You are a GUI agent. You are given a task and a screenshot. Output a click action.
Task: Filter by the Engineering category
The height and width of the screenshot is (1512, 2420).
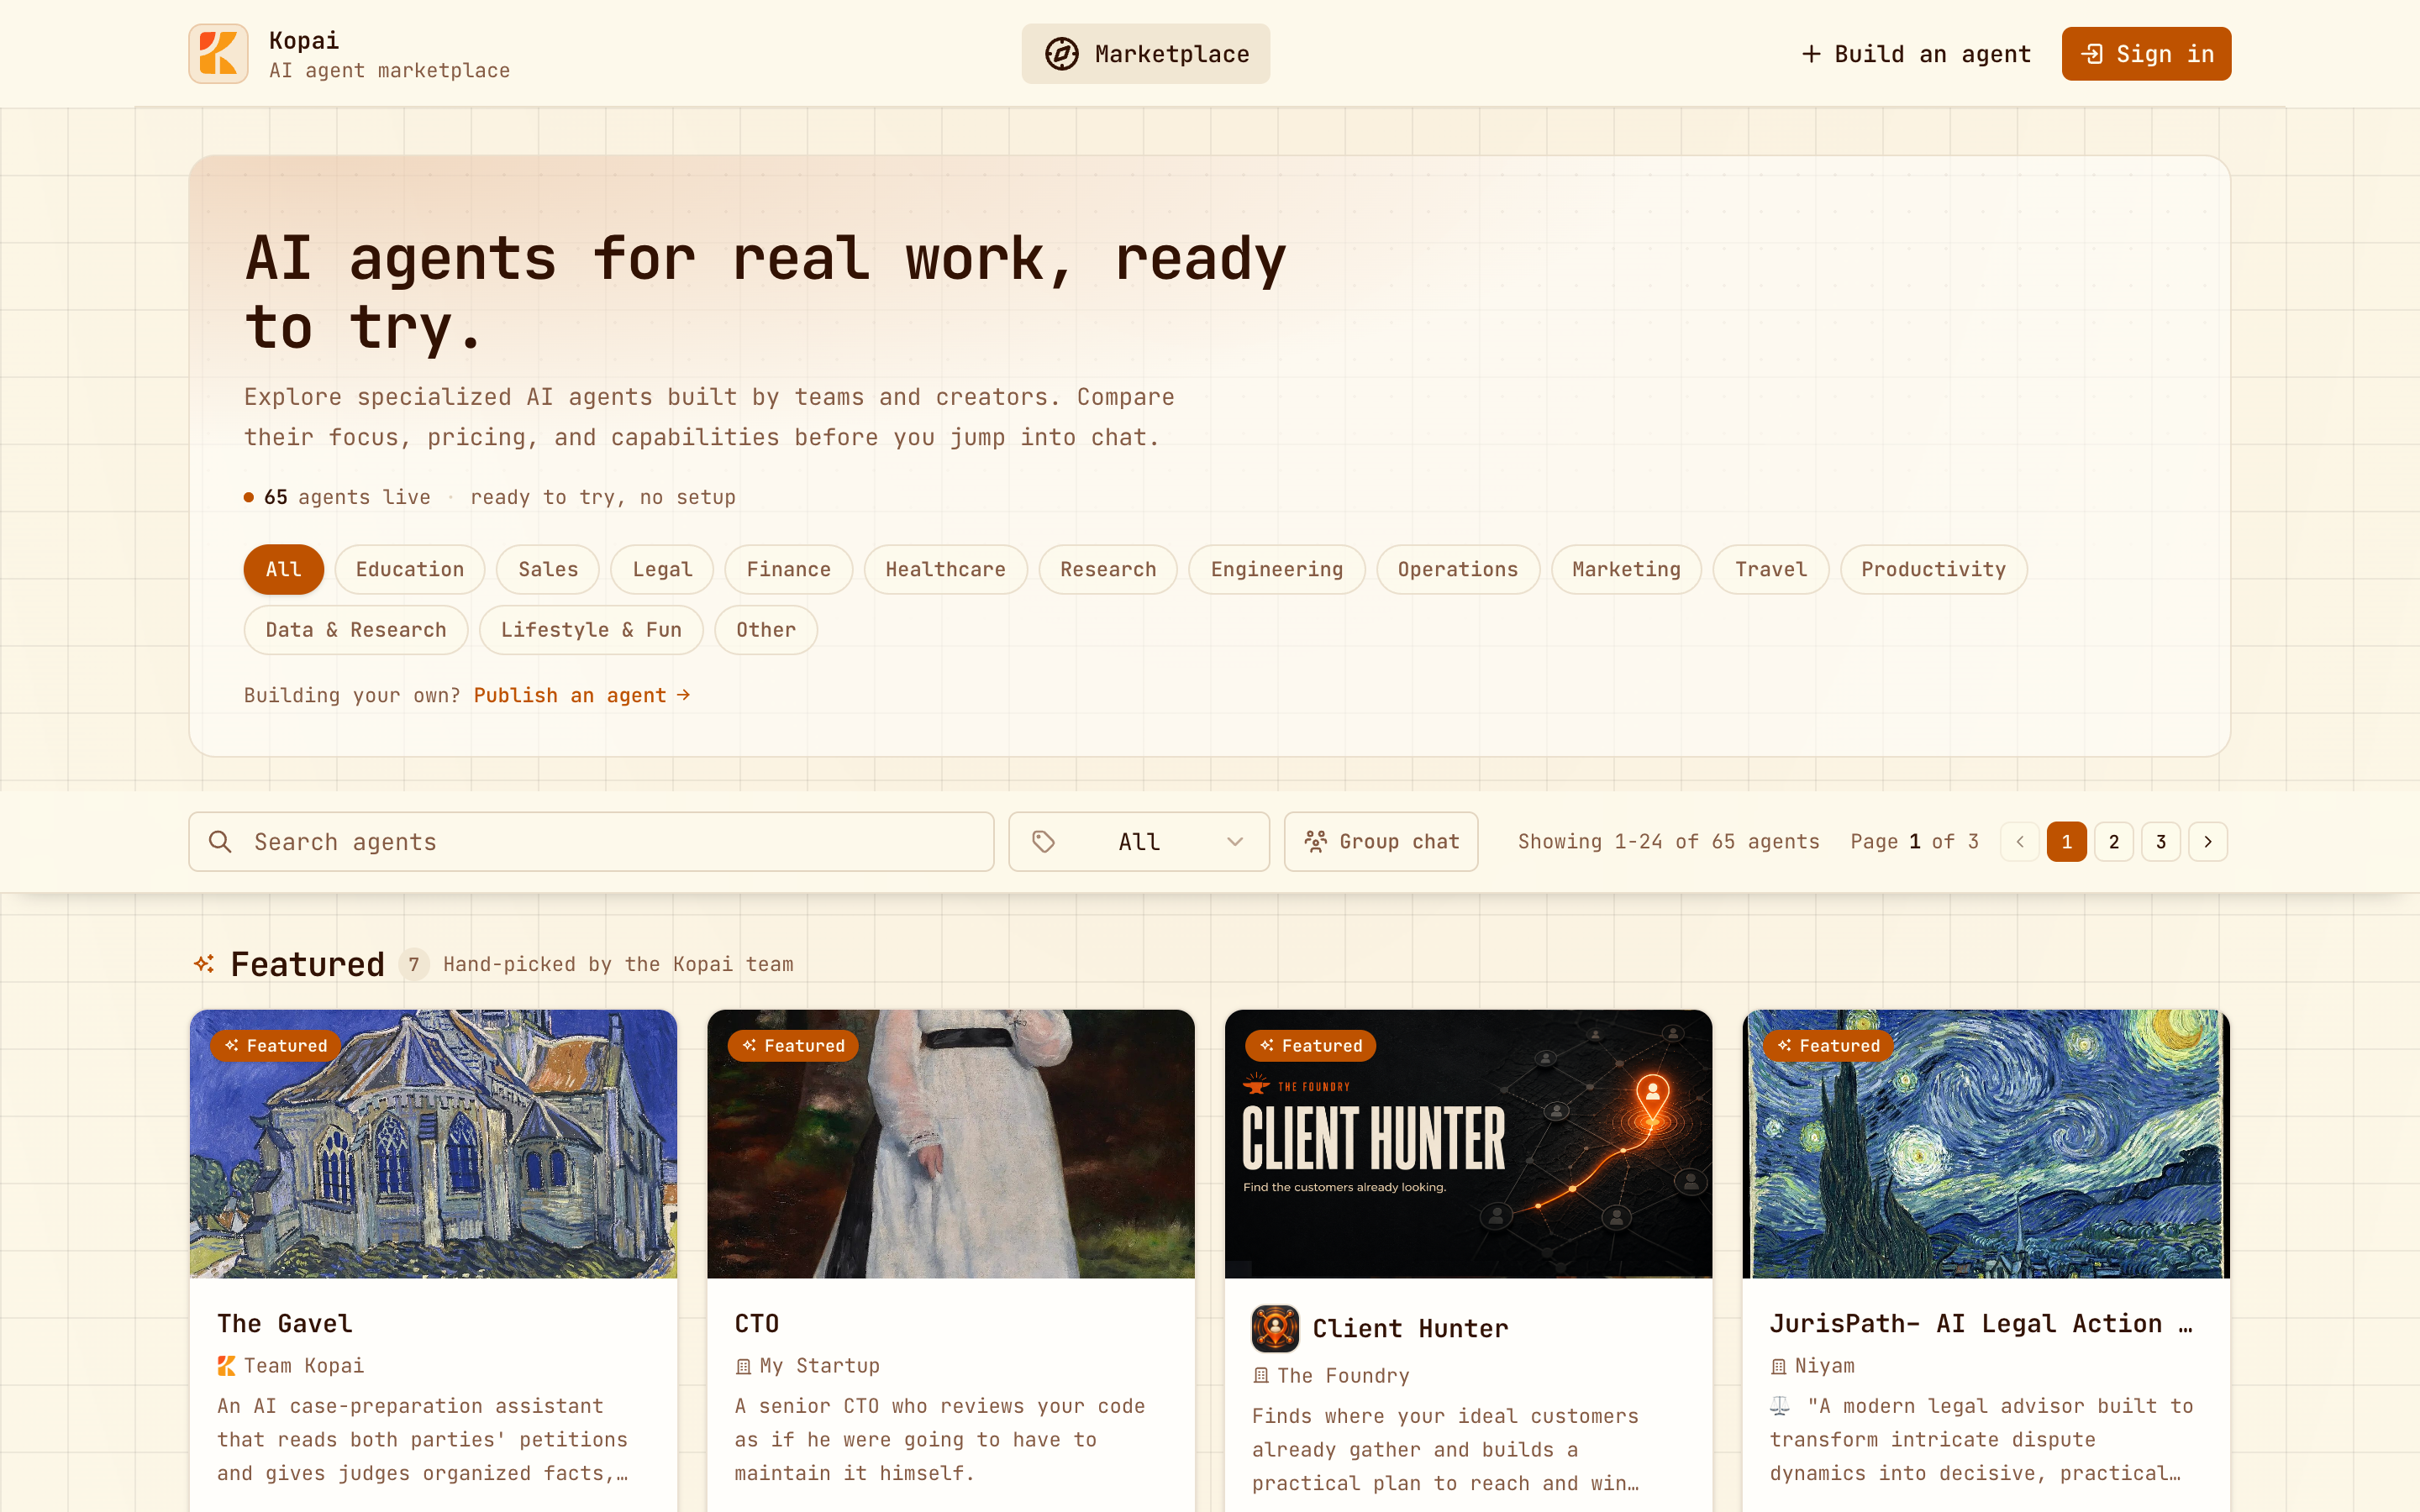1277,570
